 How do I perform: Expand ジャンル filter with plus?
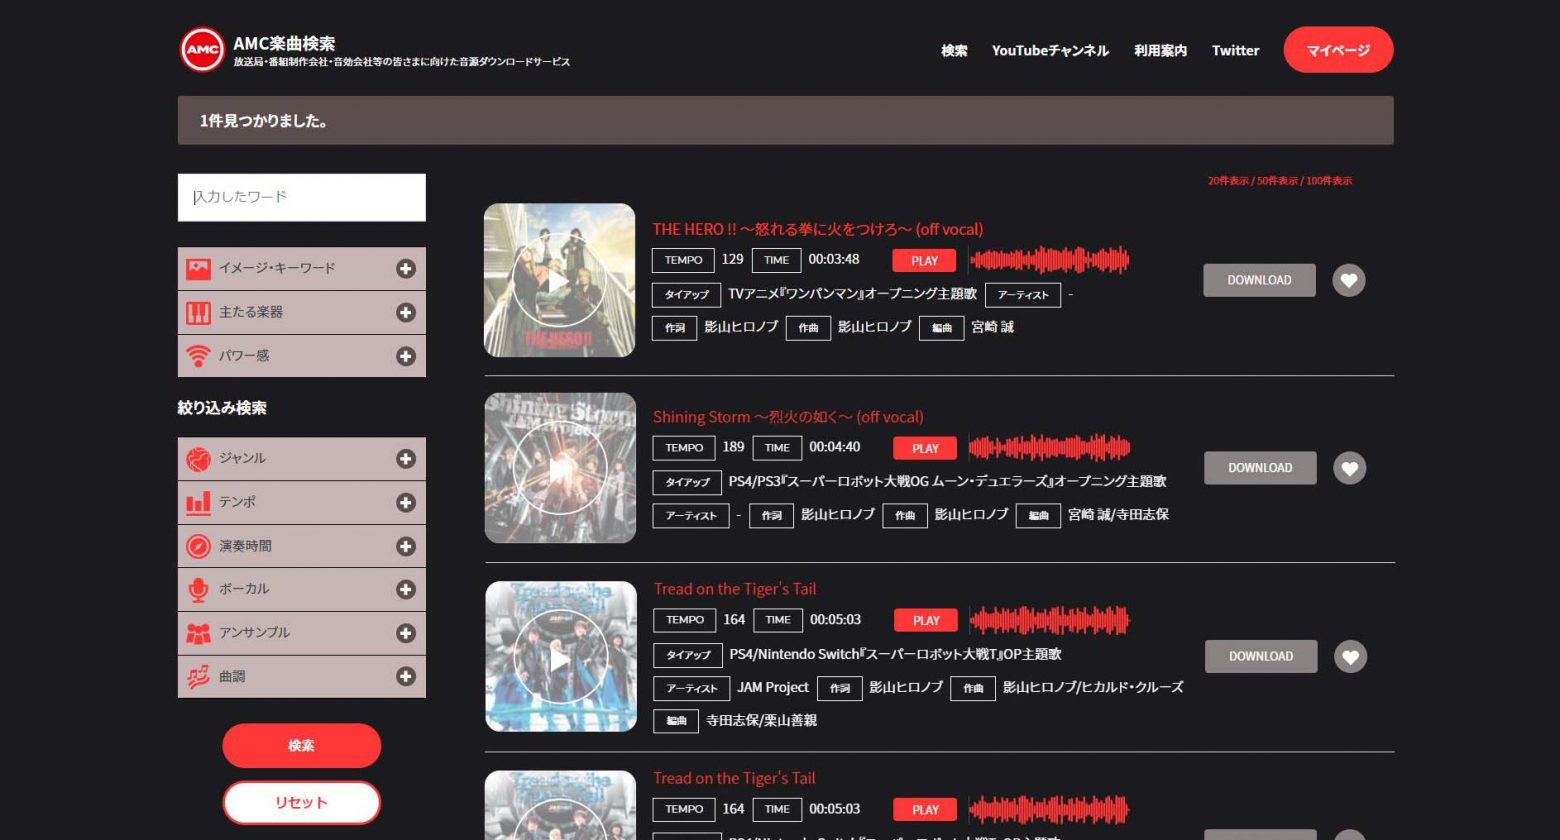point(405,458)
